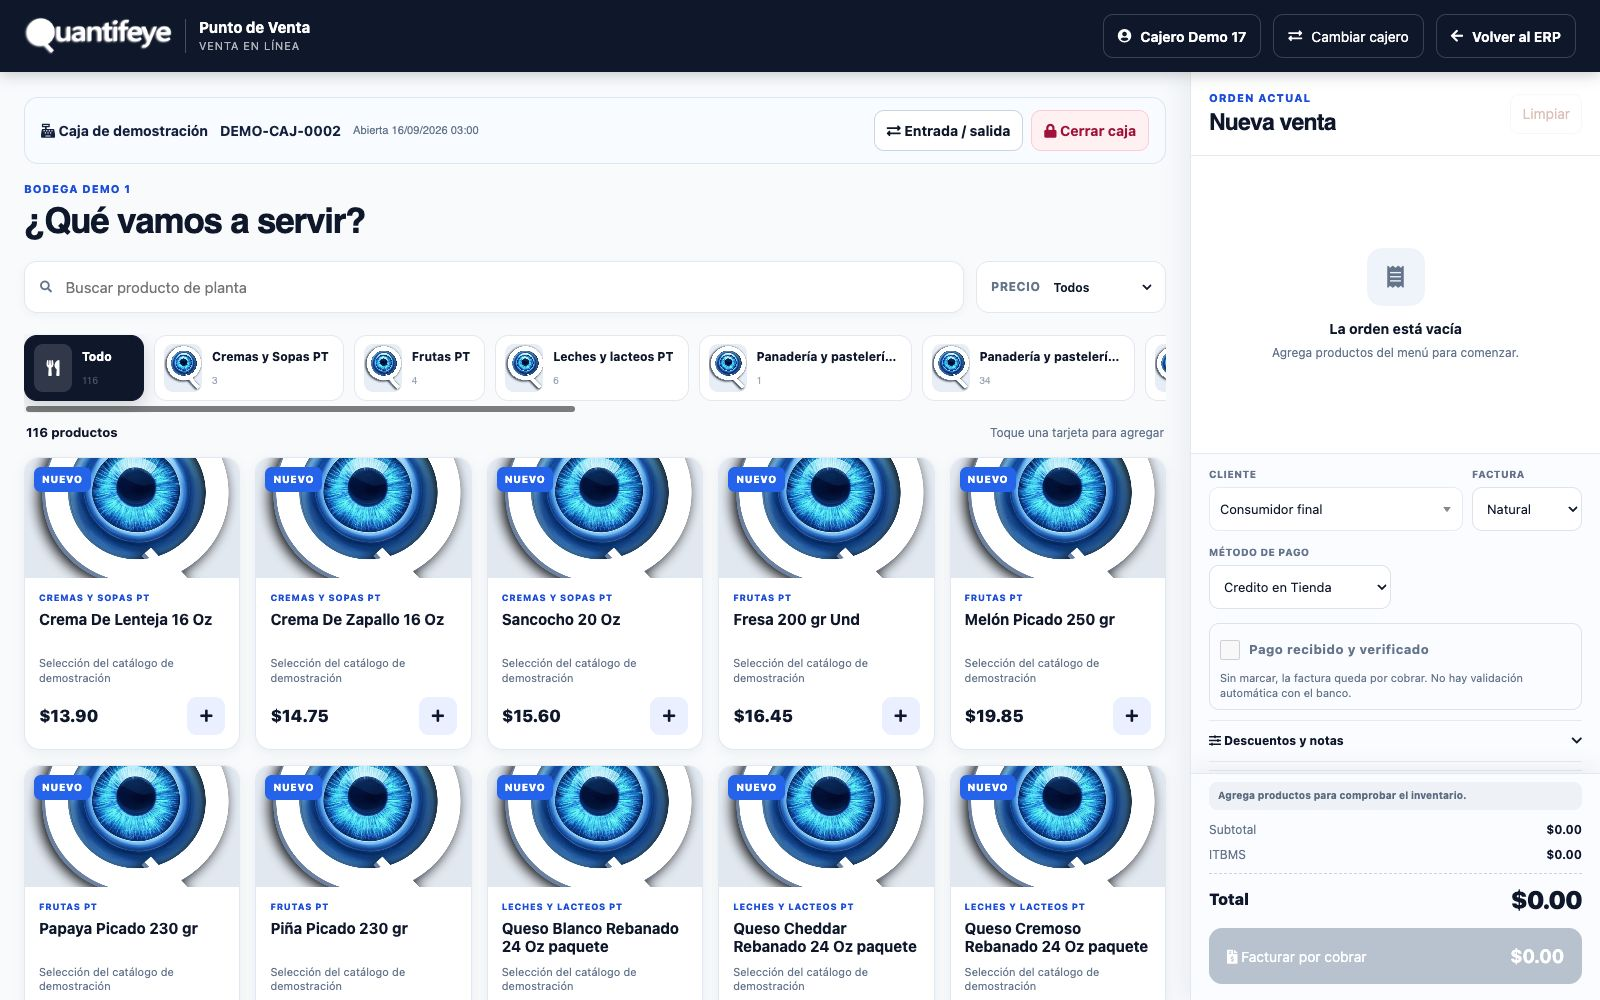Viewport: 1600px width, 1000px height.
Task: Add Sancocho 20 Oz with plus button
Action: (x=669, y=716)
